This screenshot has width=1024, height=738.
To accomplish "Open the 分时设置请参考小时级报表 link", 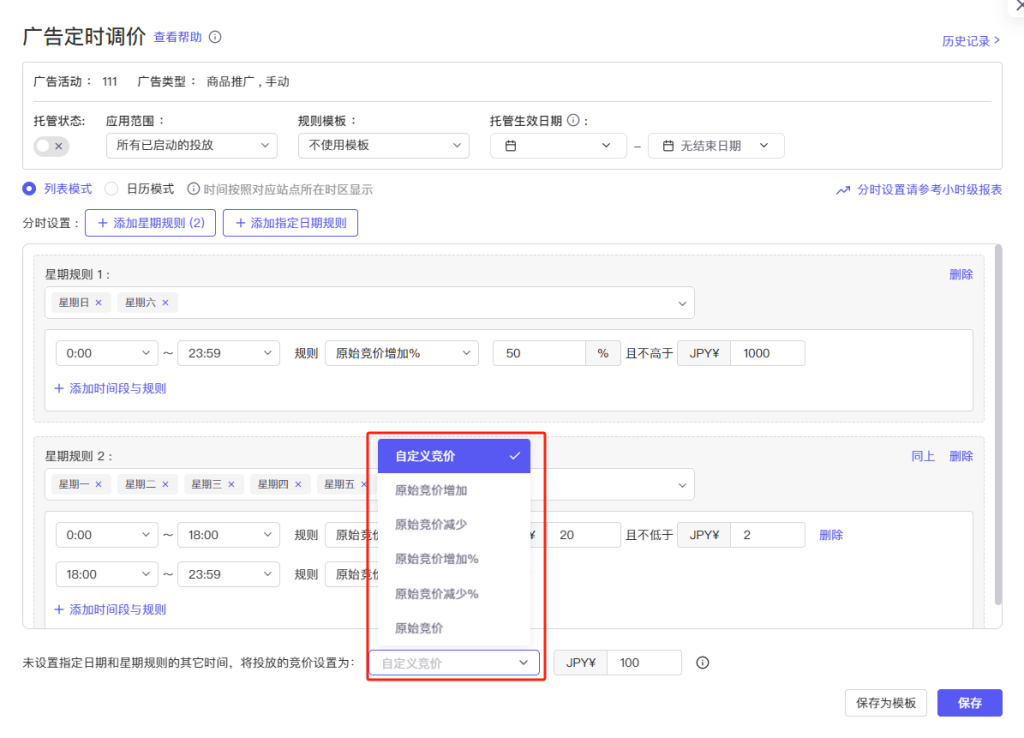I will click(x=919, y=189).
